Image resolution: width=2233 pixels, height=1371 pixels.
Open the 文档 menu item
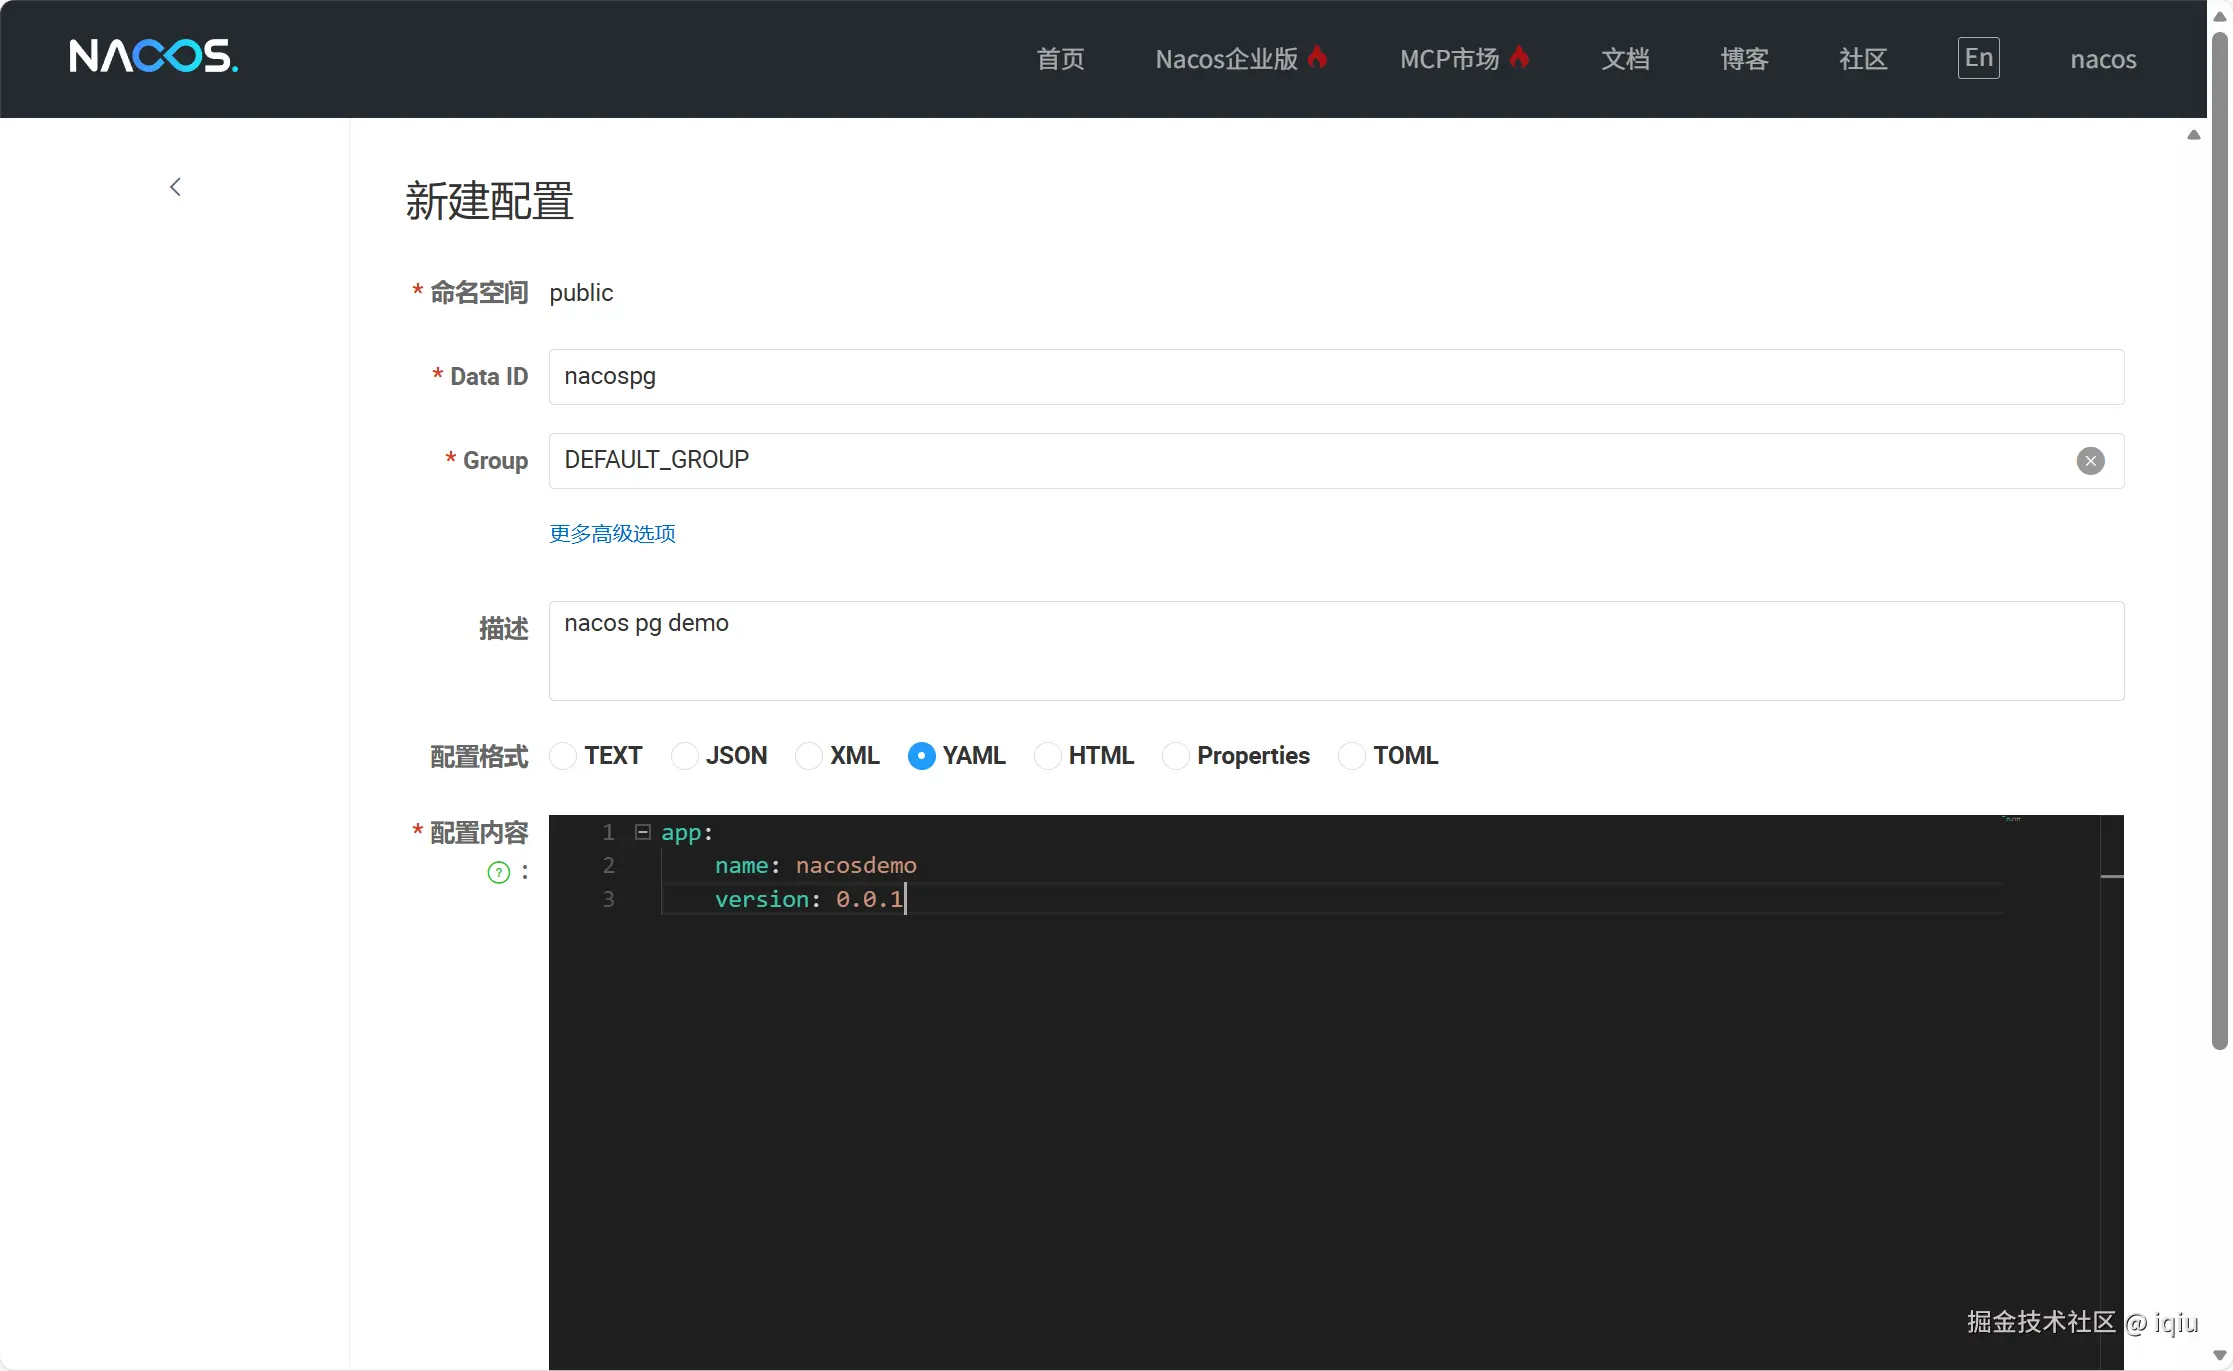(x=1625, y=59)
